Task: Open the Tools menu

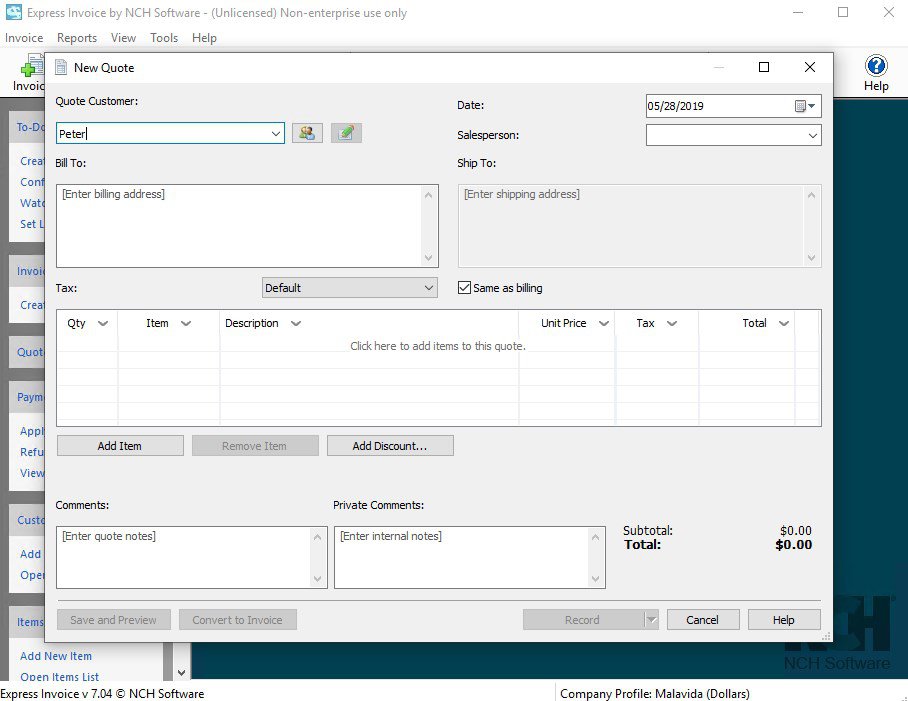Action: pos(164,38)
